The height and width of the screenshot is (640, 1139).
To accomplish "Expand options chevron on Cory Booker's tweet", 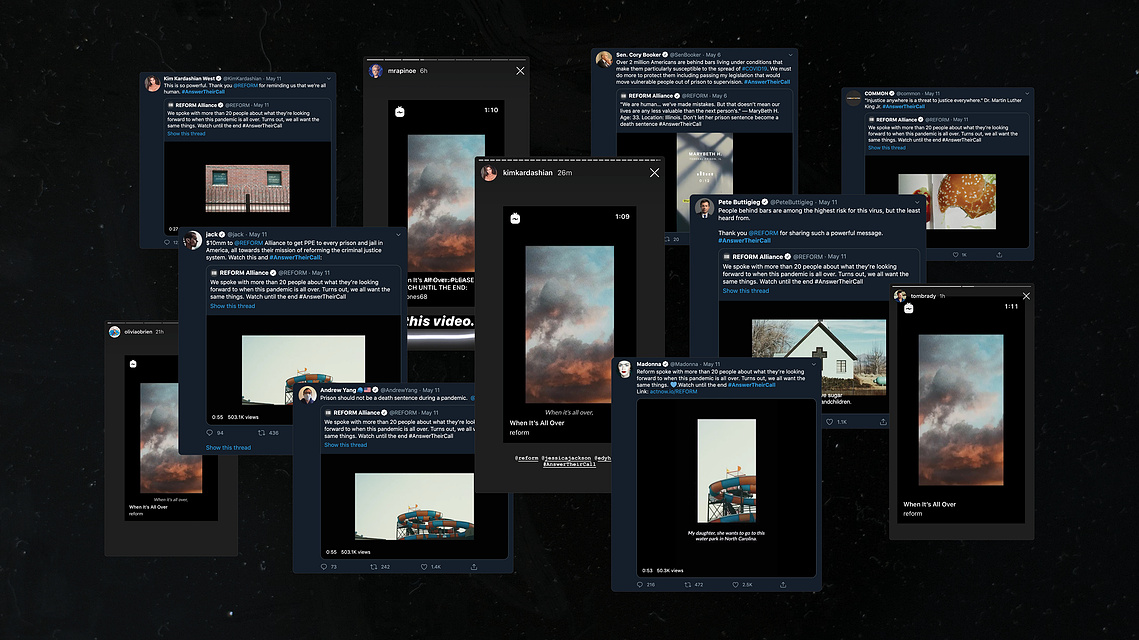I will coord(790,54).
